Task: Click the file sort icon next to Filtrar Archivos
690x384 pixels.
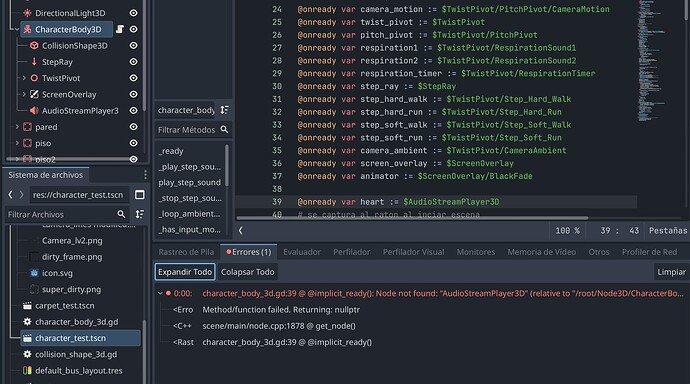Action: click(x=139, y=214)
